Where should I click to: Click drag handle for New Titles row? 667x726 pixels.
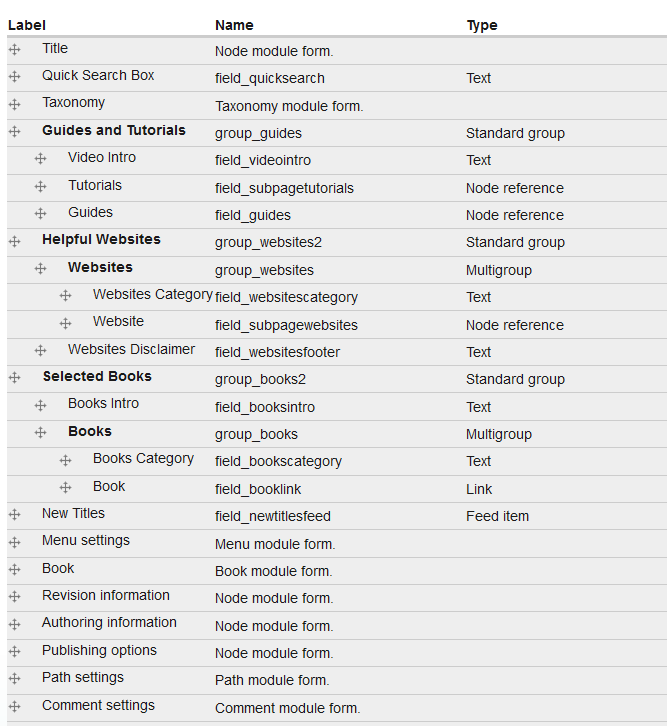pyautogui.click(x=14, y=514)
